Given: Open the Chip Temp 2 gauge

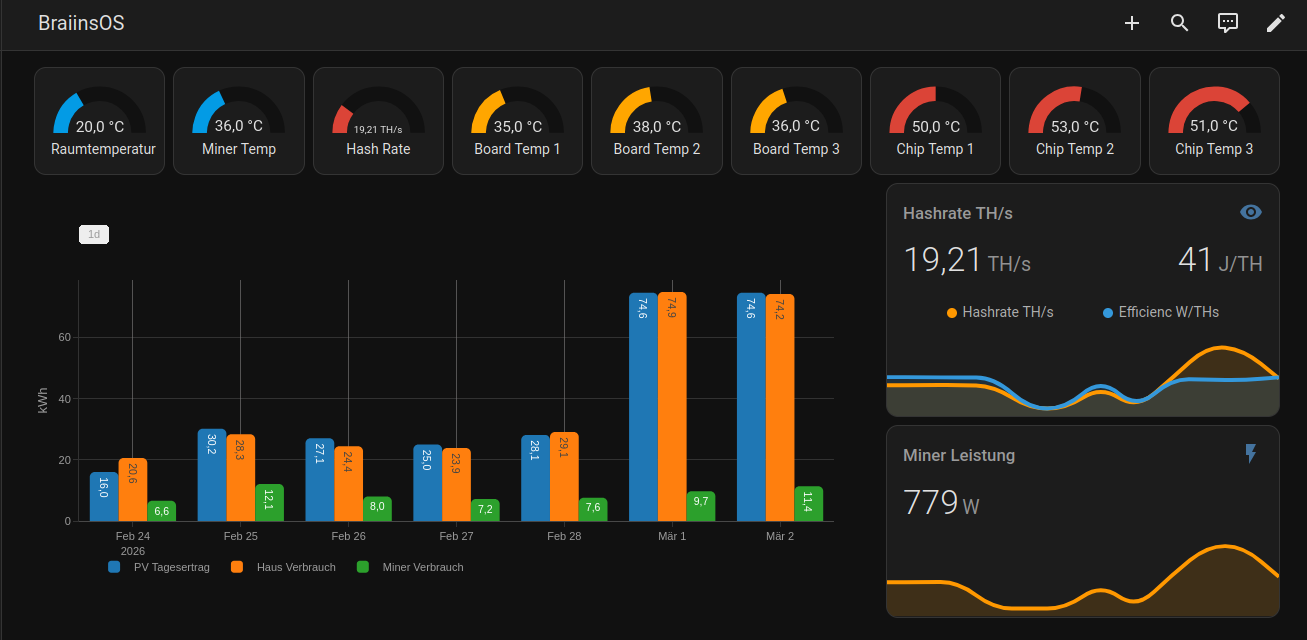Looking at the screenshot, I should 1074,121.
